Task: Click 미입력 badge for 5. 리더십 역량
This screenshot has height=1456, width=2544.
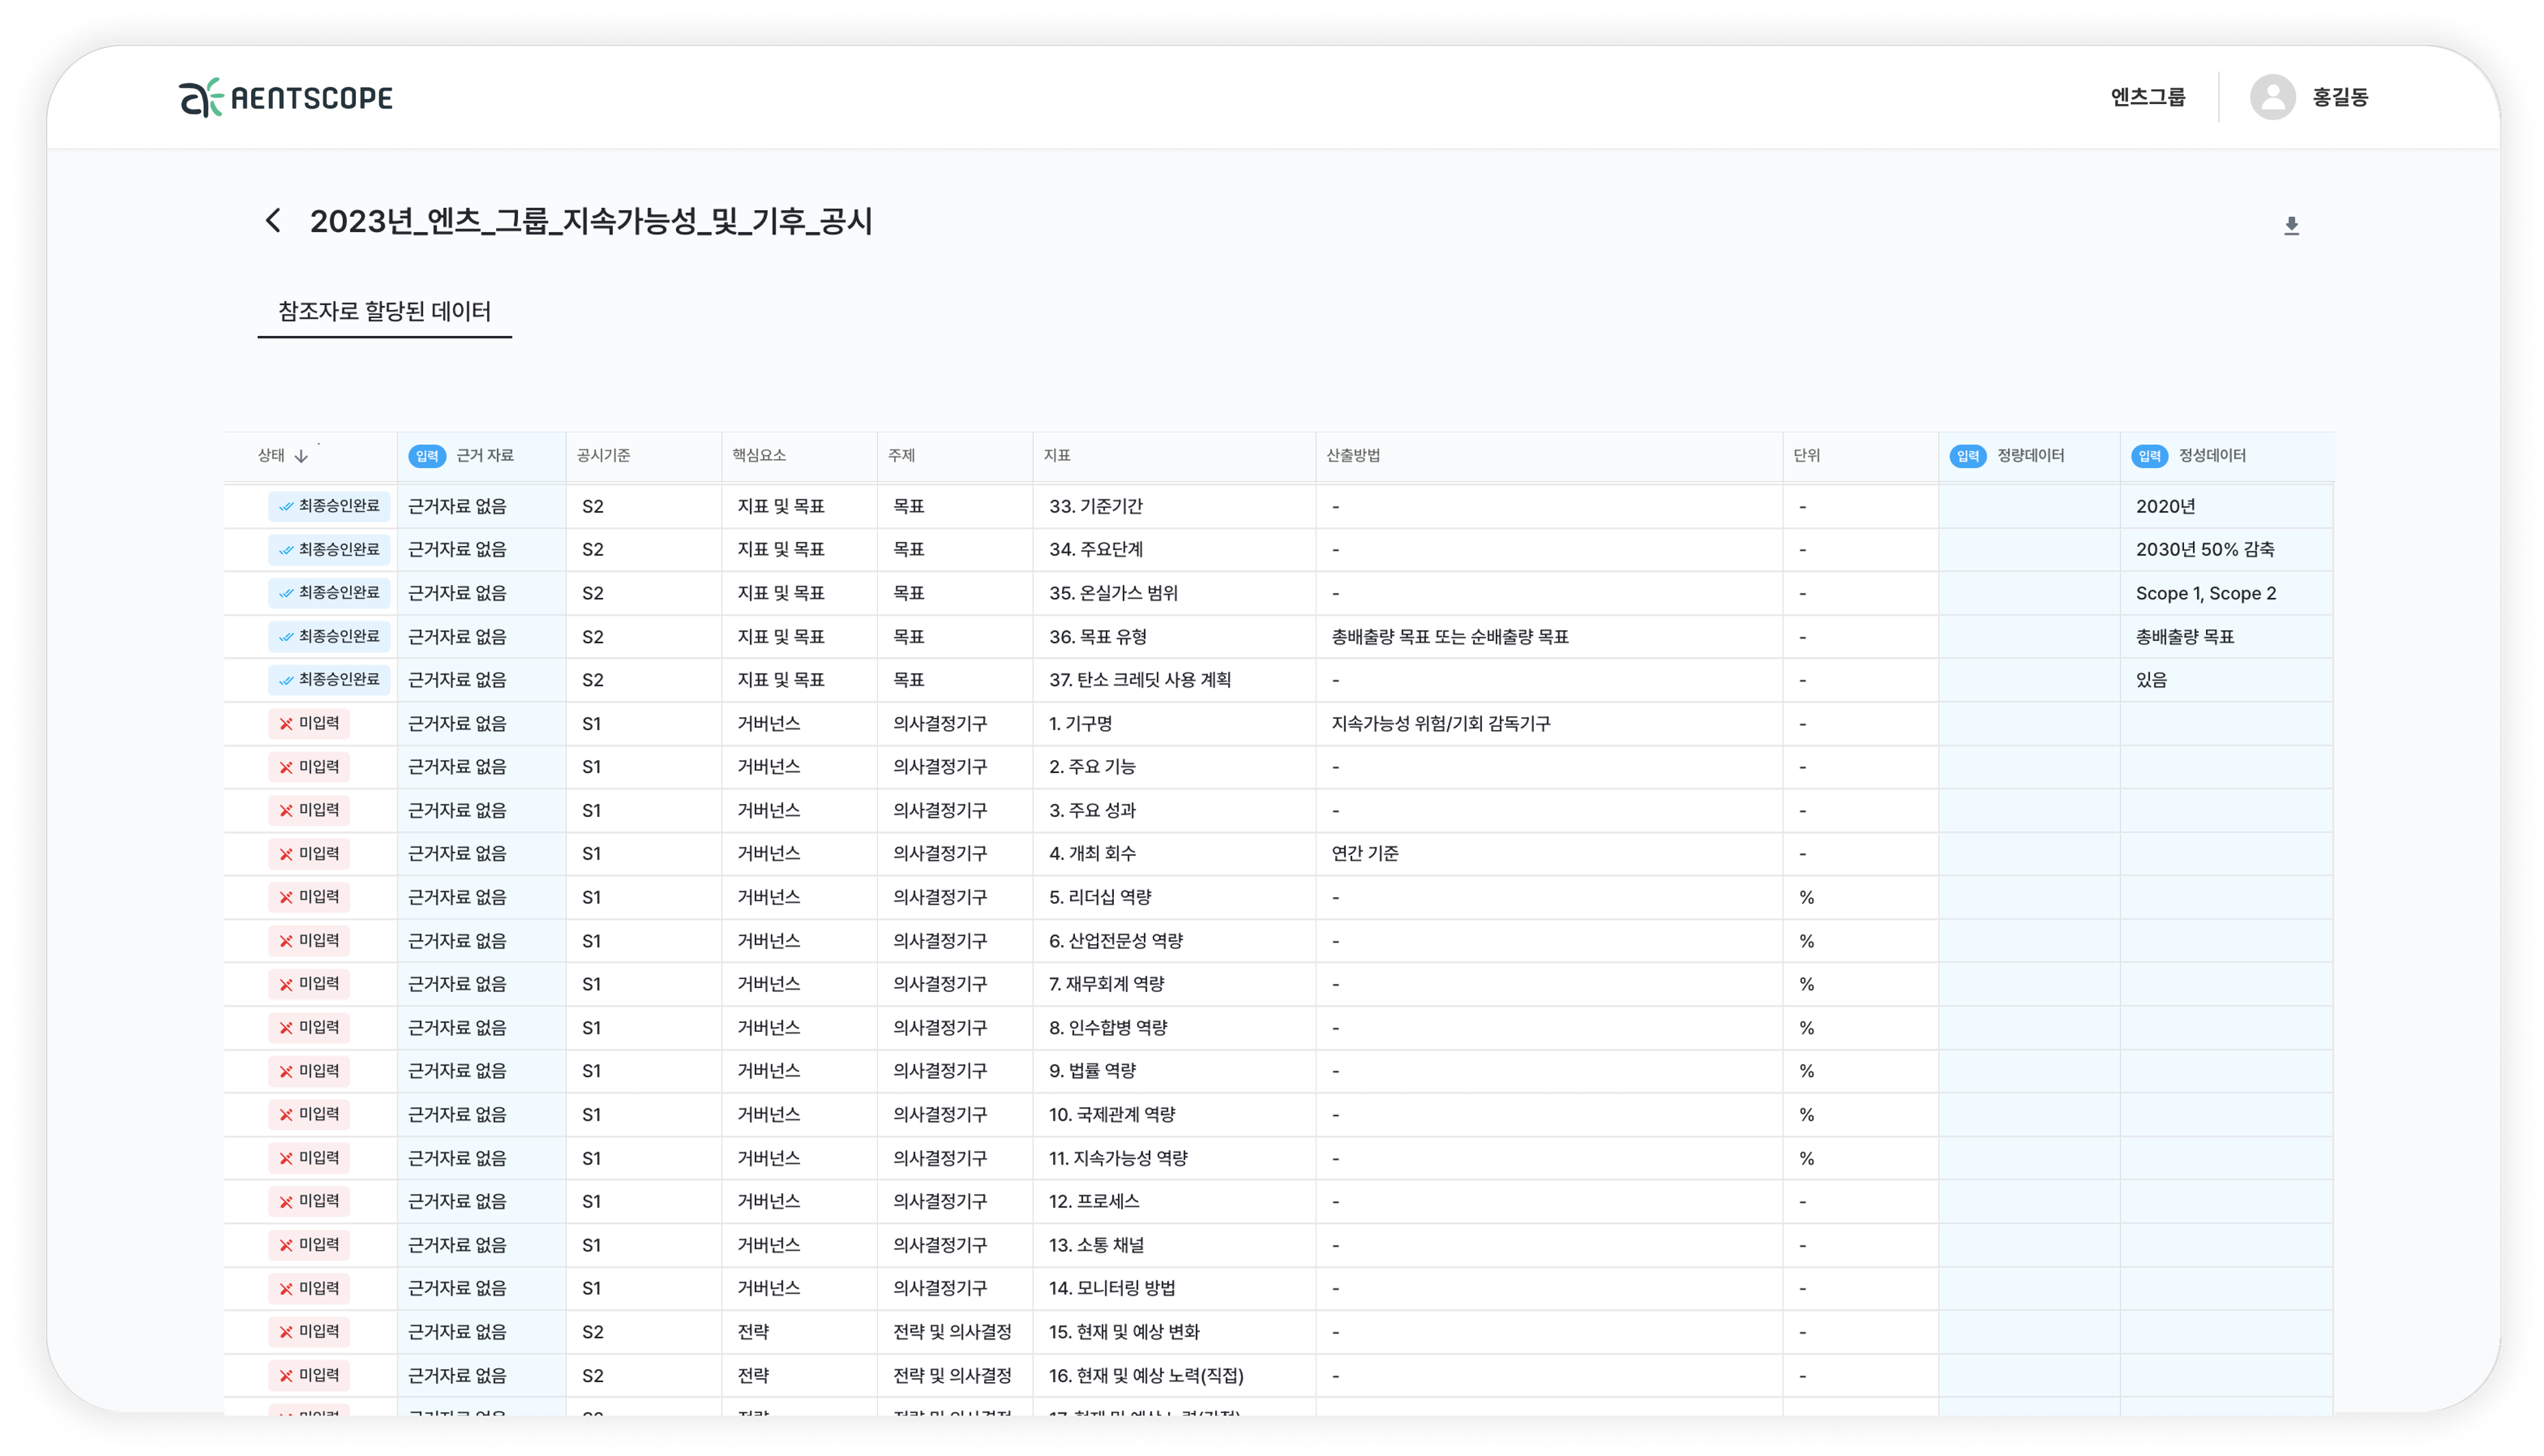Action: pyautogui.click(x=309, y=897)
